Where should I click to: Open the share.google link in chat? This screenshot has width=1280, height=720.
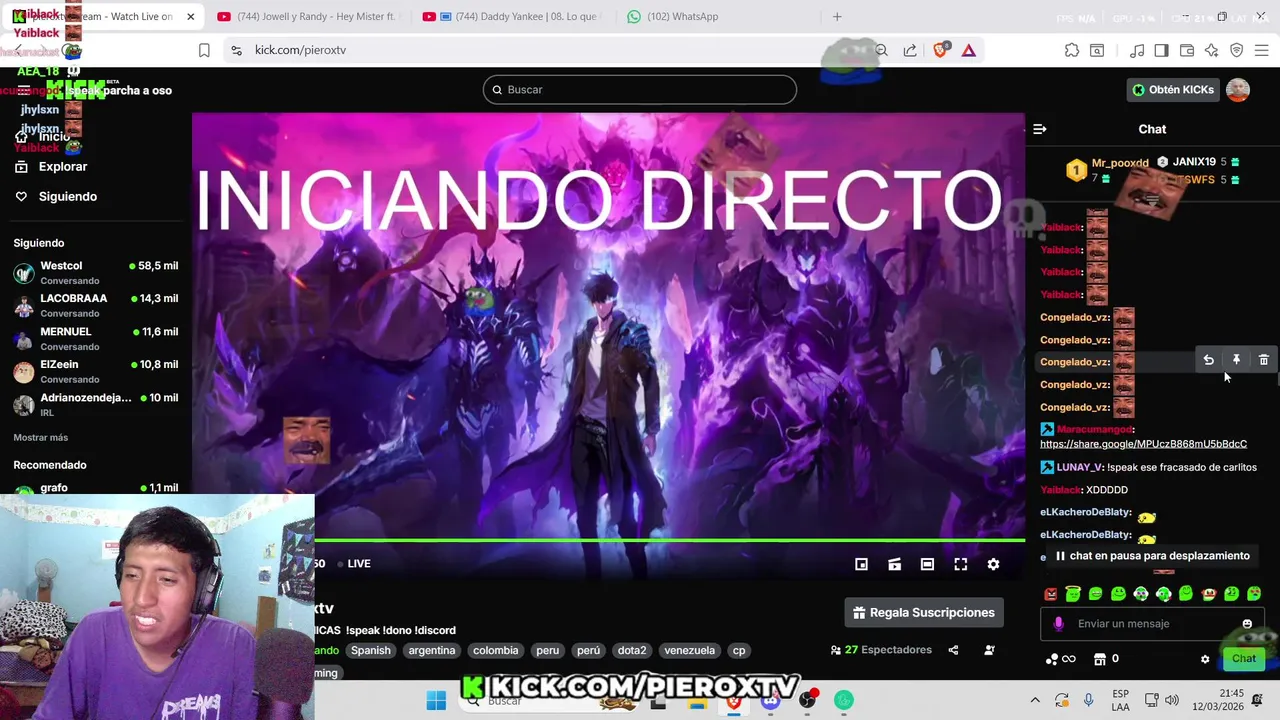click(1143, 444)
